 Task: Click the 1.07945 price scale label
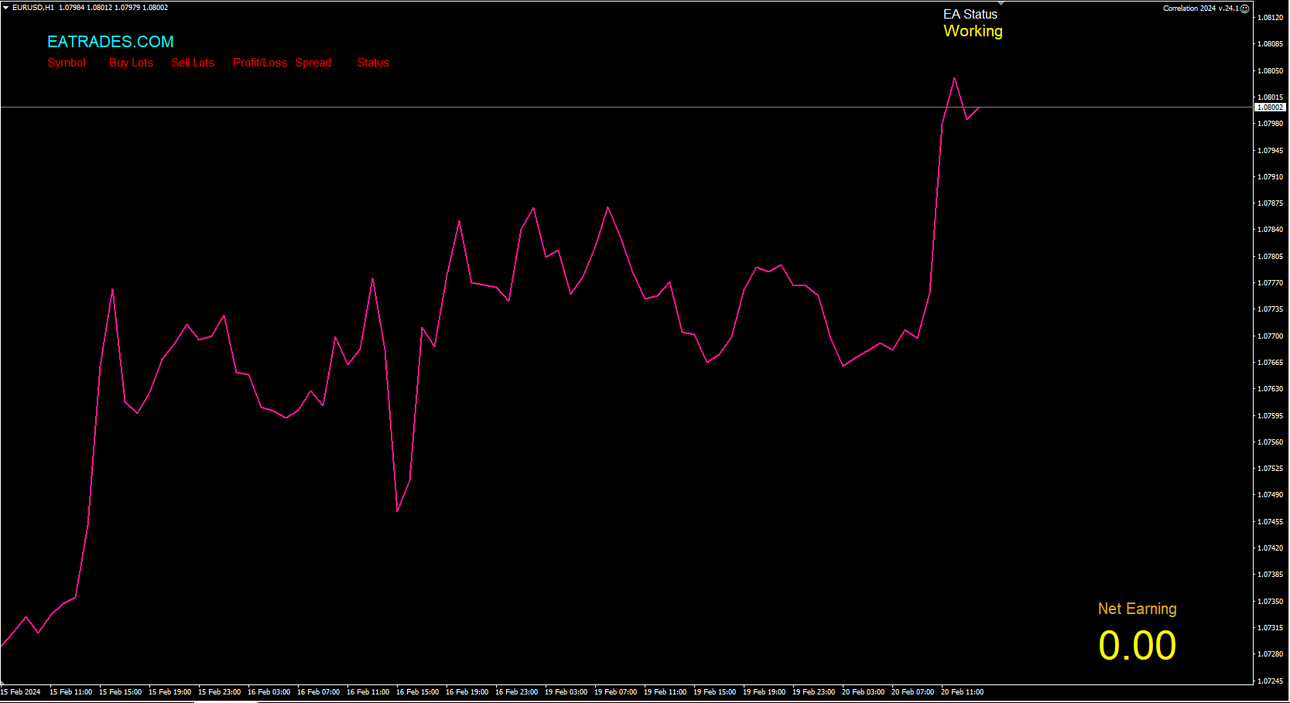click(x=1271, y=151)
